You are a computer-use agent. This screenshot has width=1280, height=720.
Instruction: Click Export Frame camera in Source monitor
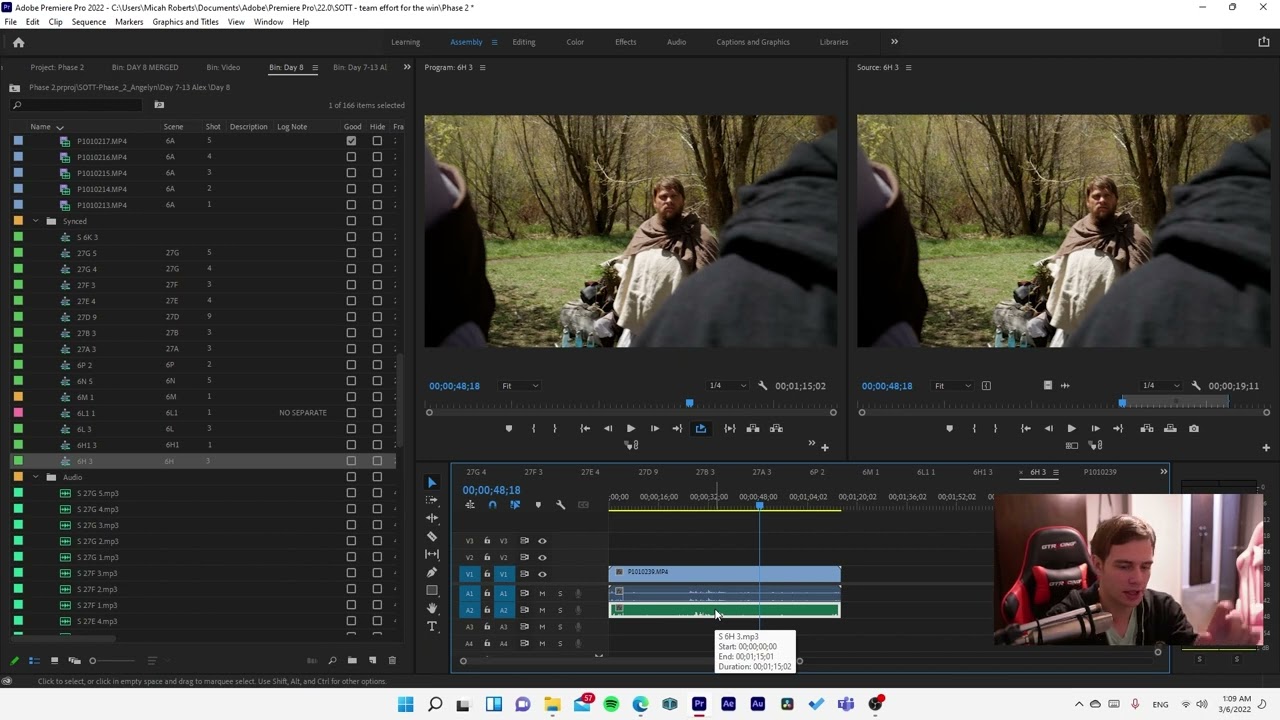pyautogui.click(x=1194, y=428)
